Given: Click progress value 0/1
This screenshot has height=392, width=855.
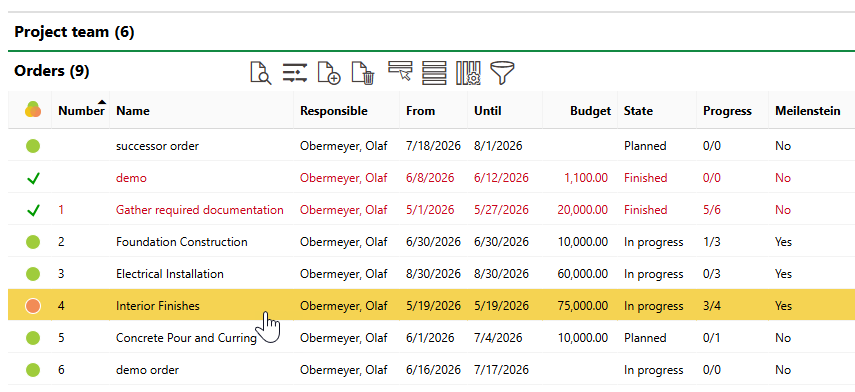Looking at the screenshot, I should [712, 338].
